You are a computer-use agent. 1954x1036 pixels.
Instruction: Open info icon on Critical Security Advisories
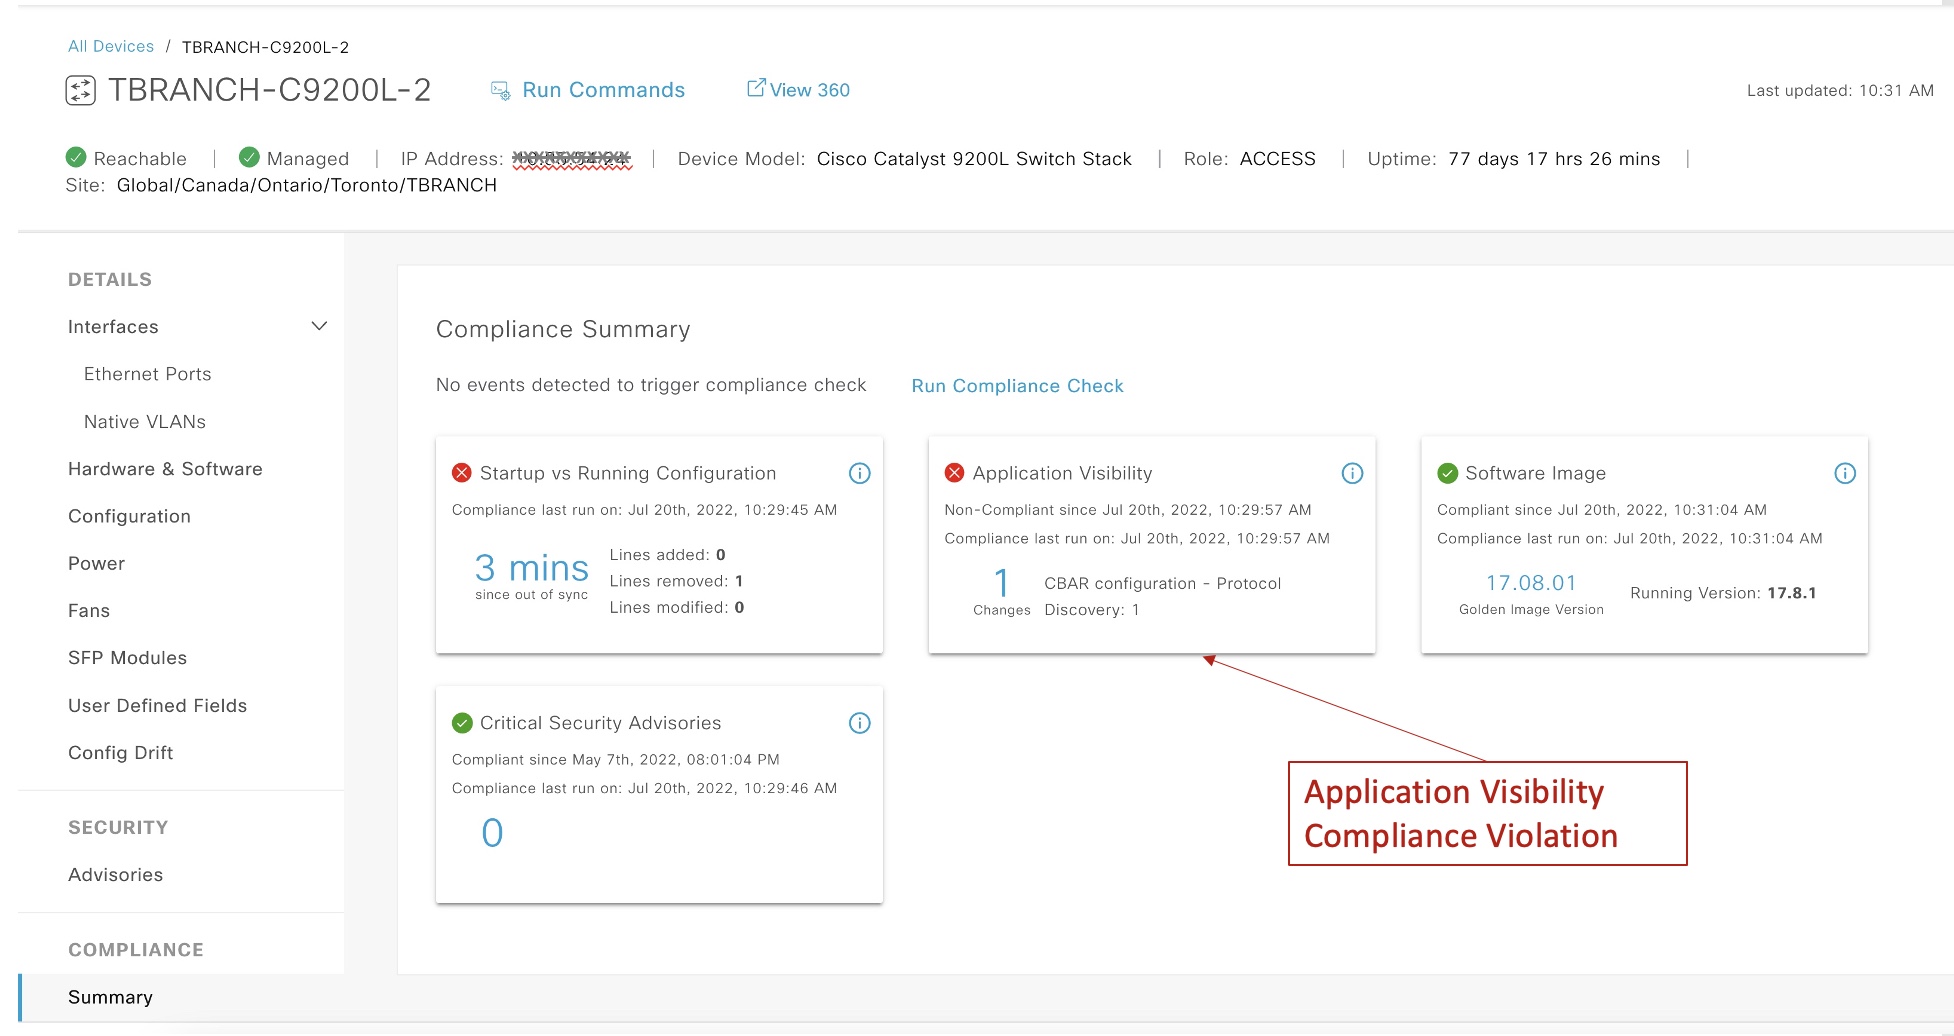pos(859,723)
